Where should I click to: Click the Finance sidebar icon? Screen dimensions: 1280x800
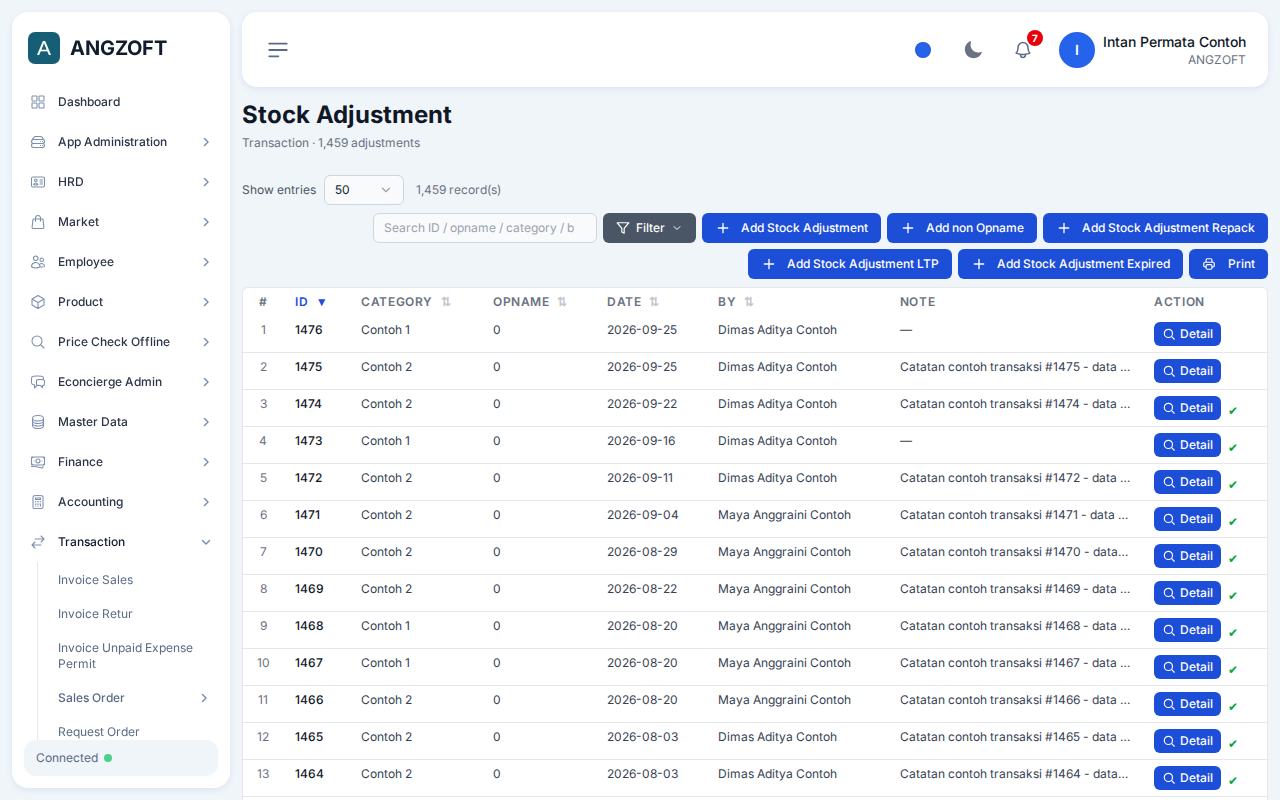click(38, 462)
